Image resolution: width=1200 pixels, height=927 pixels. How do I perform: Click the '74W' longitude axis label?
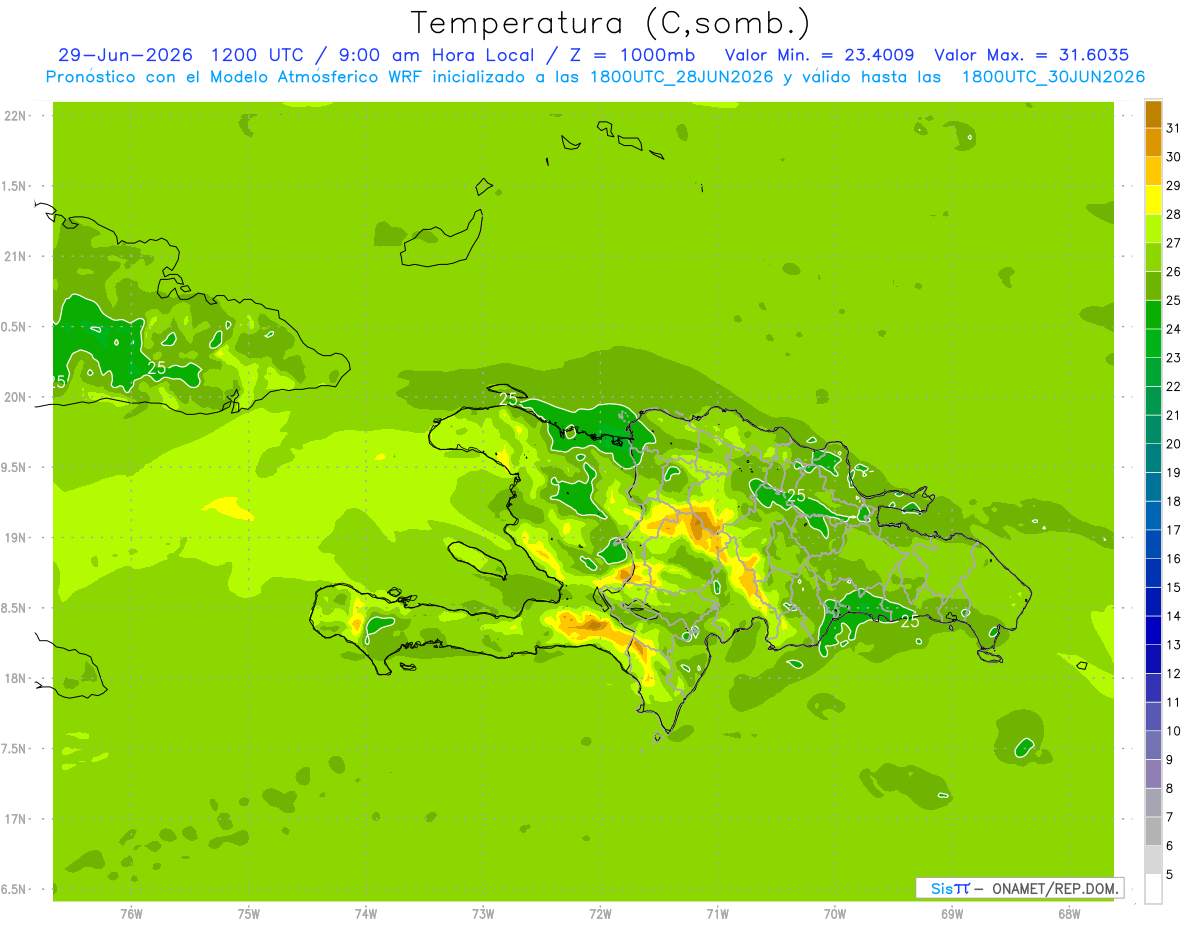click(x=366, y=913)
